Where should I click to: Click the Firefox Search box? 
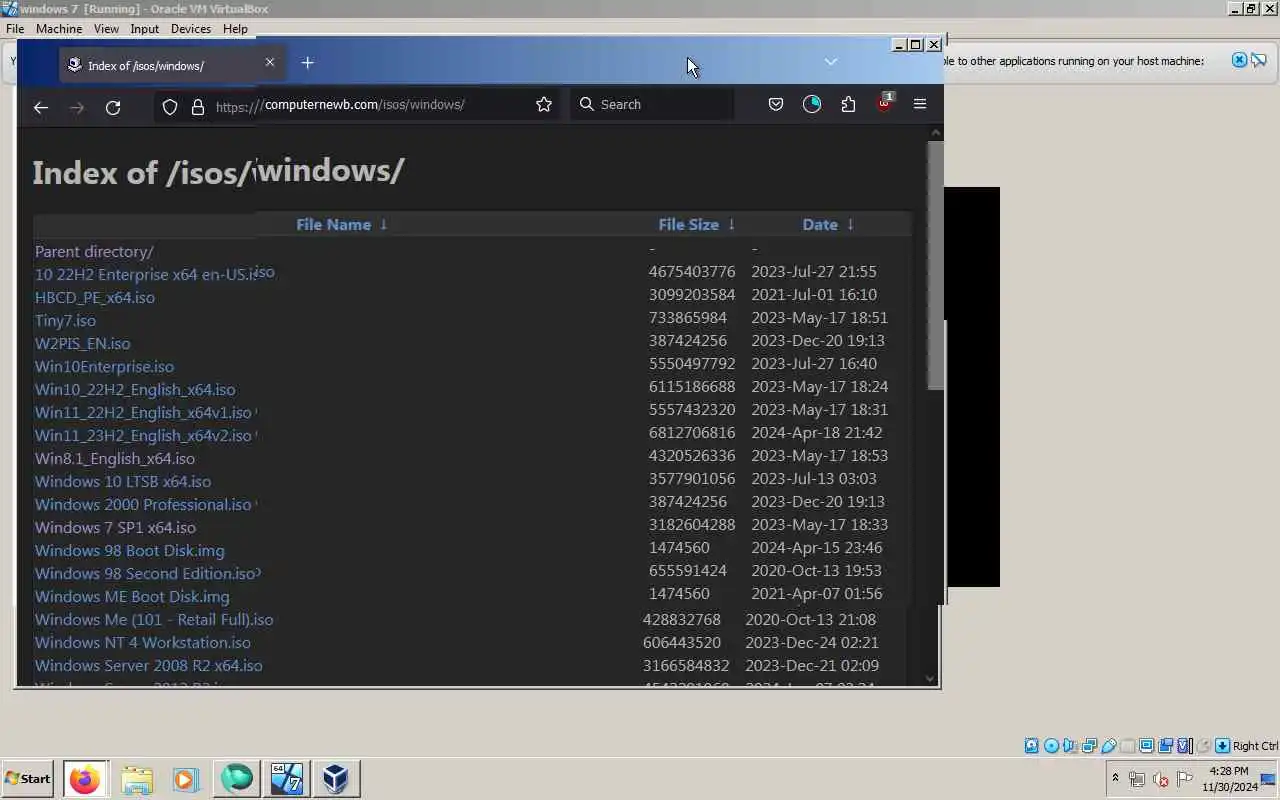click(652, 104)
